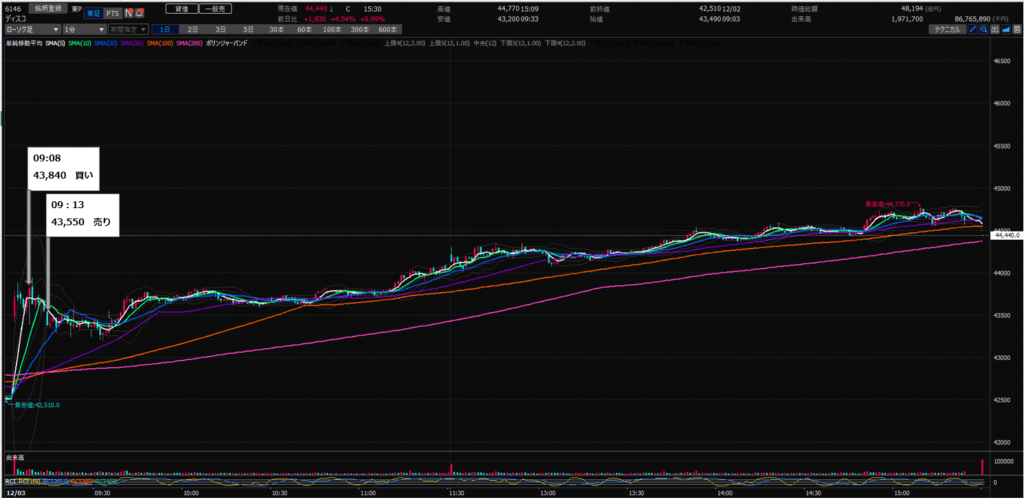Click the red N news icon
This screenshot has height=498, width=1024.
click(x=128, y=15)
